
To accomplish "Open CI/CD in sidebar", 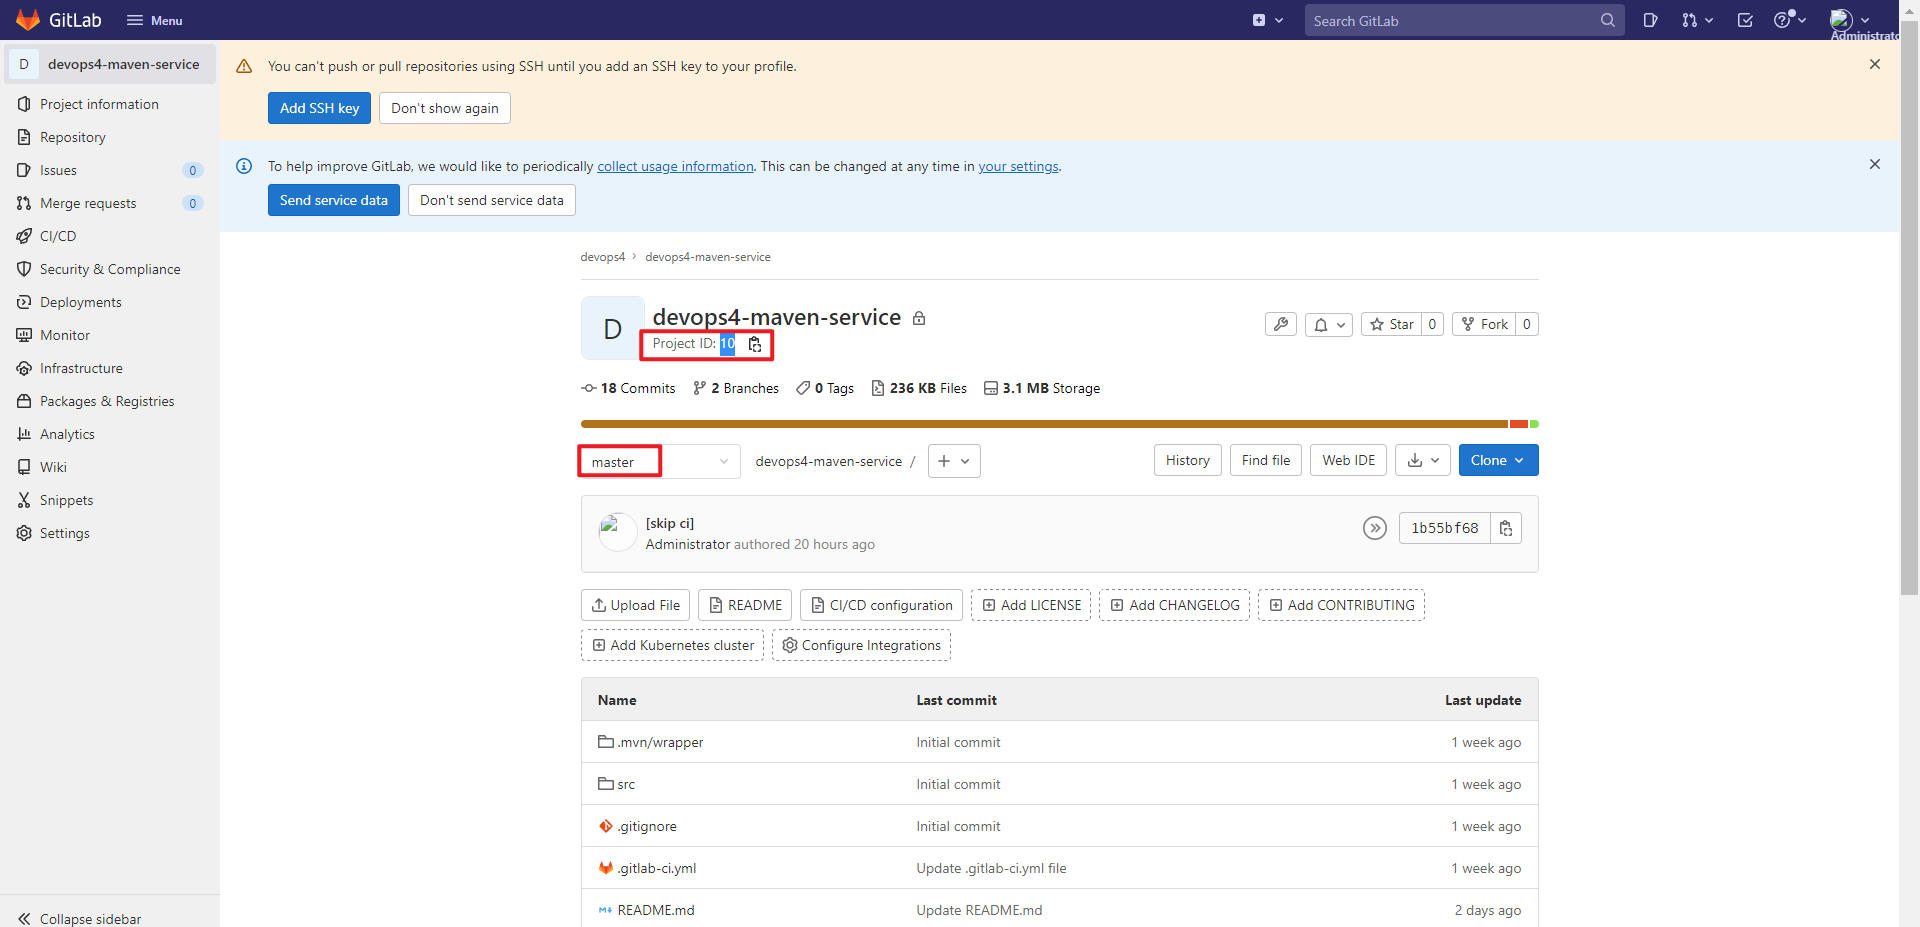I will 108,236.
